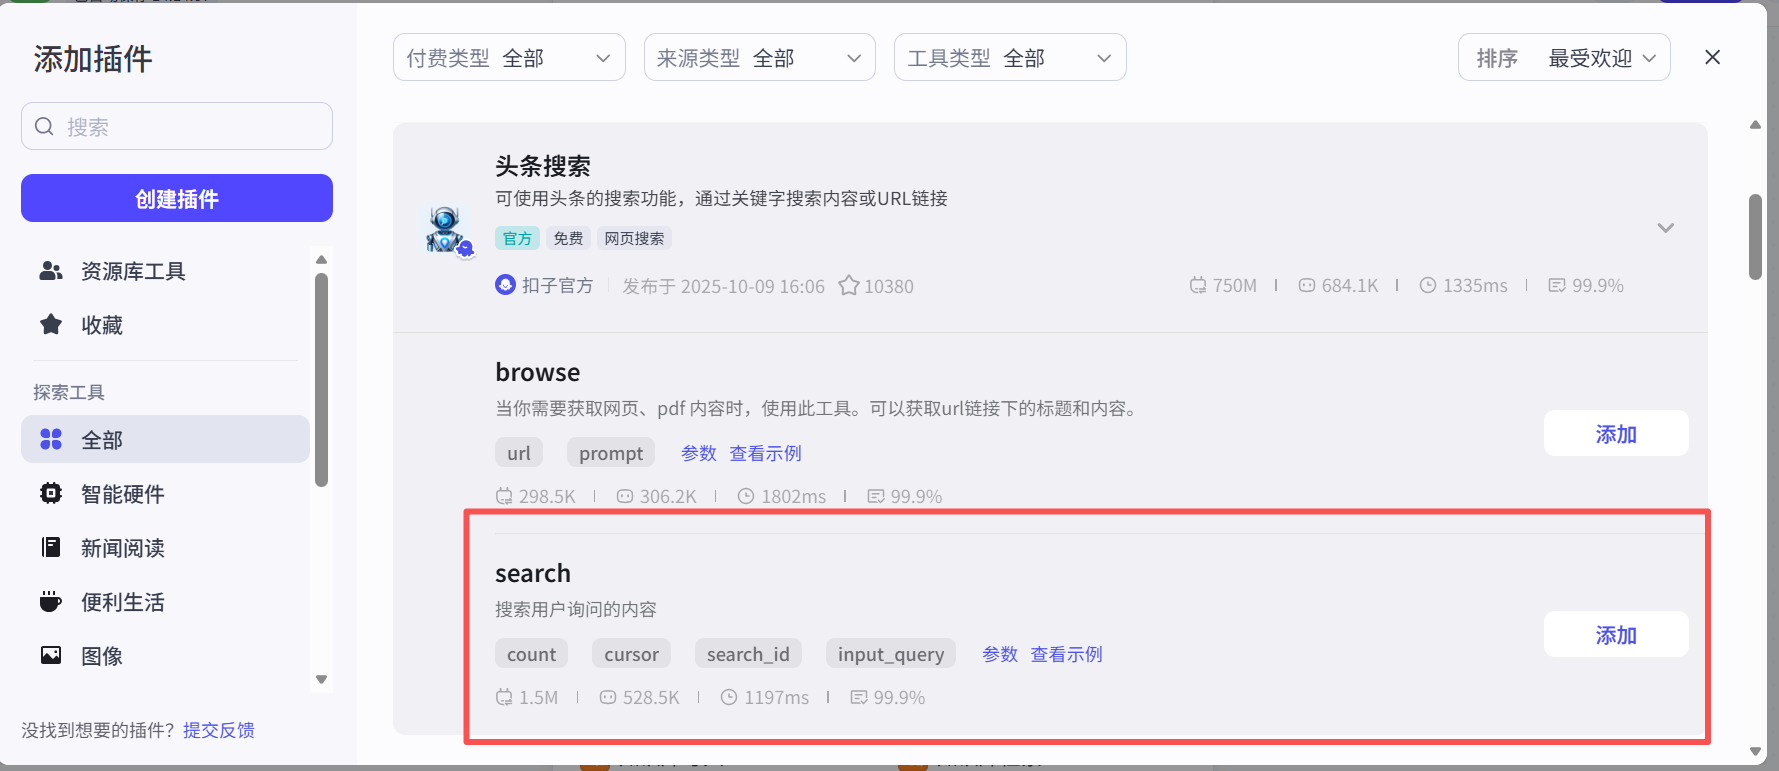Open the 付费类型 filter dropdown
The image size is (1779, 771).
(509, 57)
